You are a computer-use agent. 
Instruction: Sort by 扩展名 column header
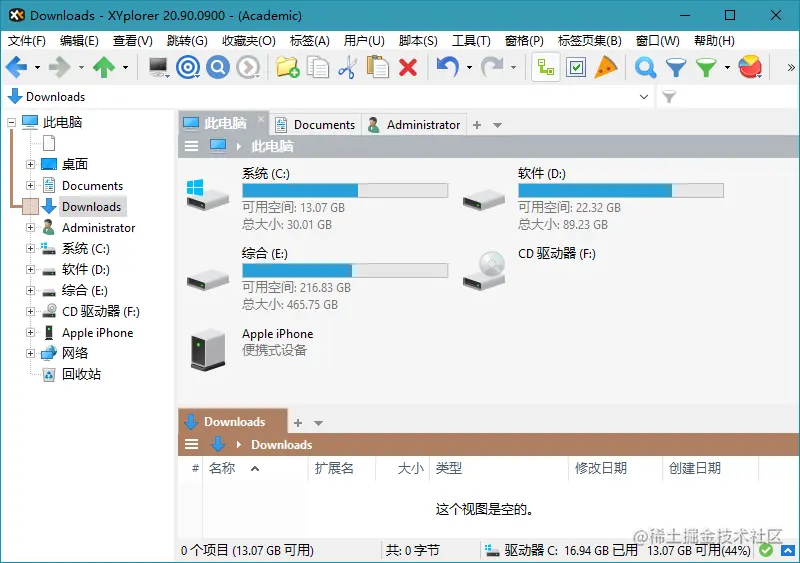click(342, 468)
